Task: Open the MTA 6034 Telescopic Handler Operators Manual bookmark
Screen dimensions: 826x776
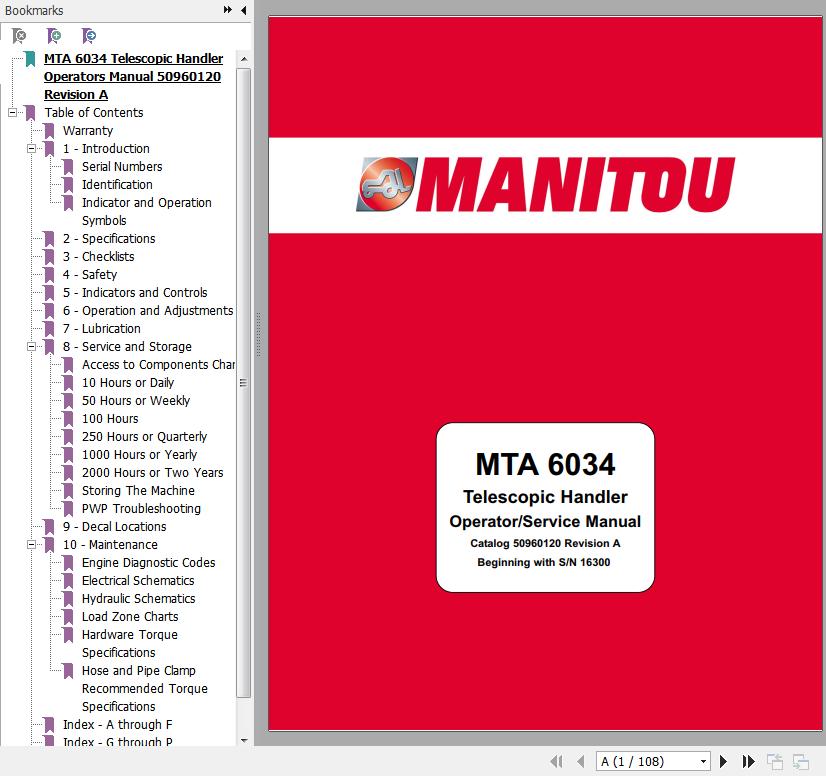Action: pyautogui.click(x=133, y=76)
